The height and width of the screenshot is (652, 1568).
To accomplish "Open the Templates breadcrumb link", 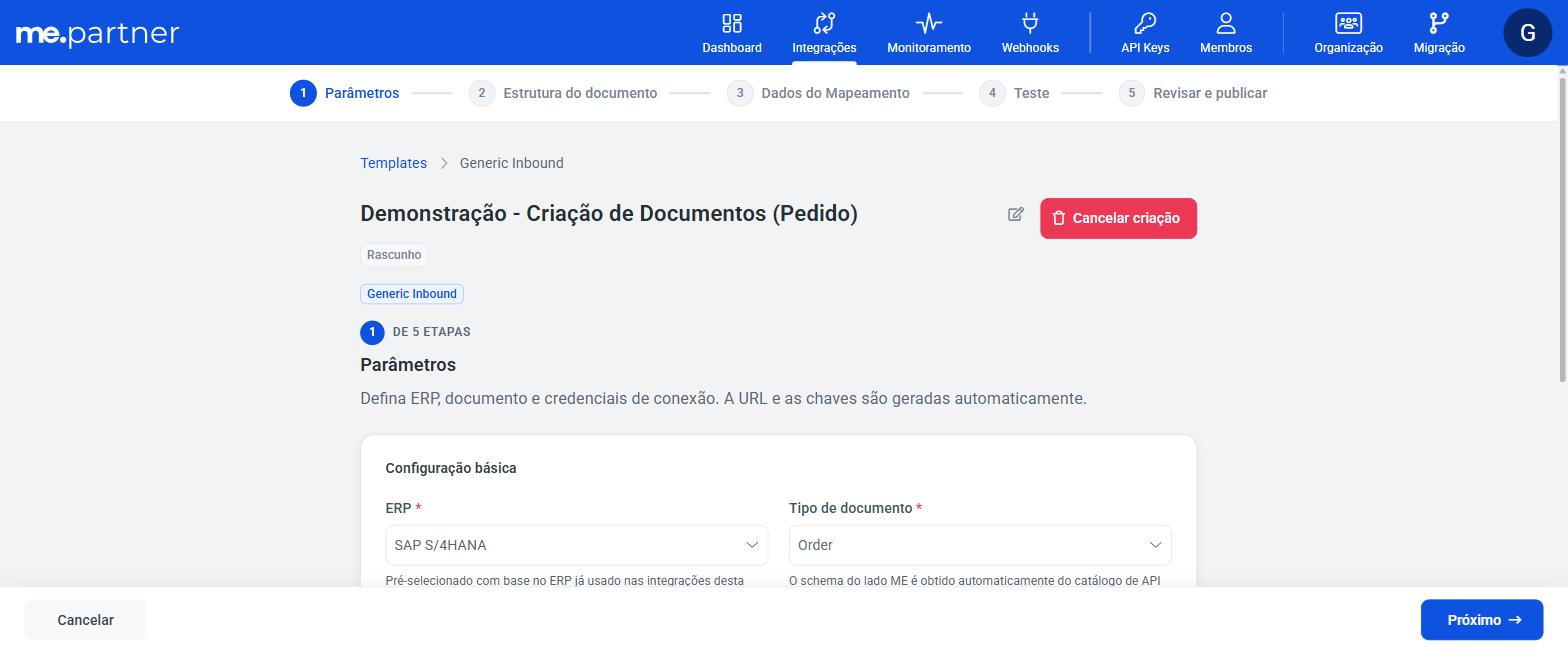I will (x=393, y=163).
